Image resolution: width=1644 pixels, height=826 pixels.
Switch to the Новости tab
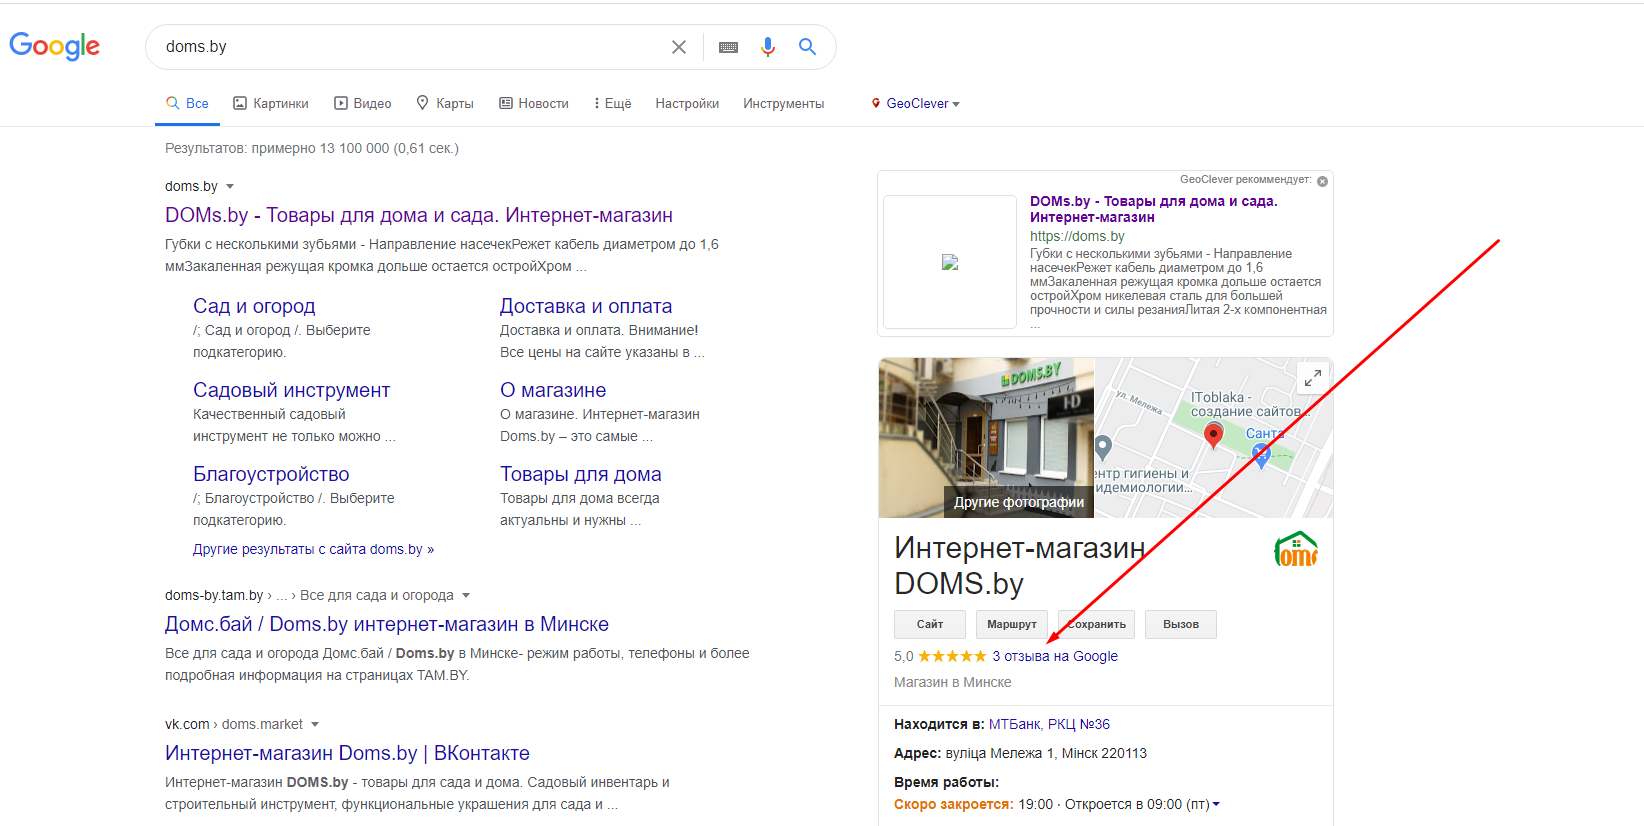534,103
